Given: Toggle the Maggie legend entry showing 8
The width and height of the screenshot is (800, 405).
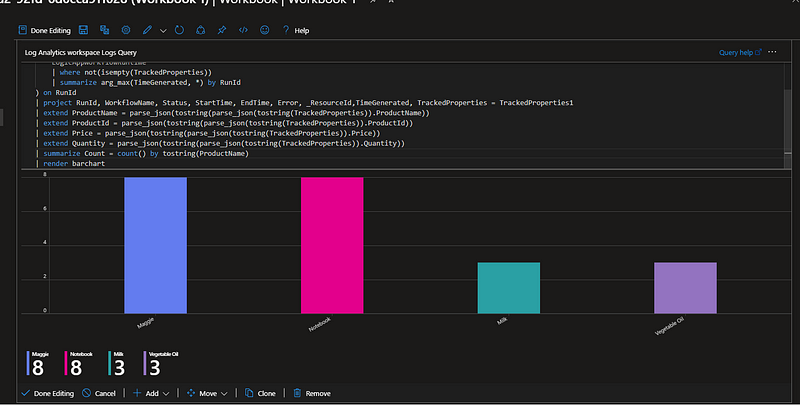Looking at the screenshot, I should (x=38, y=363).
